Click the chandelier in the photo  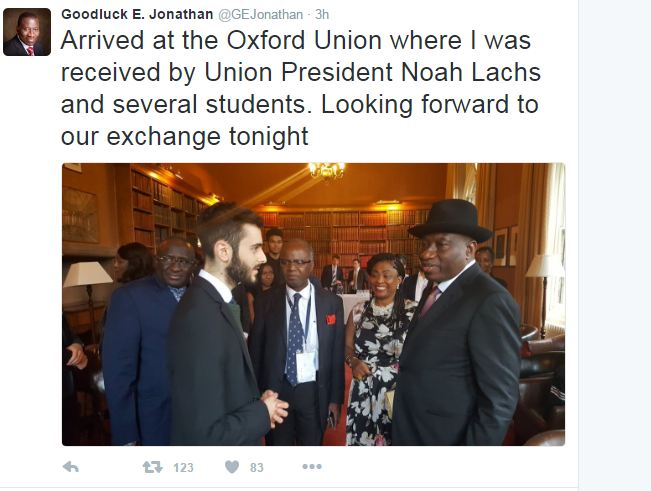coord(326,171)
